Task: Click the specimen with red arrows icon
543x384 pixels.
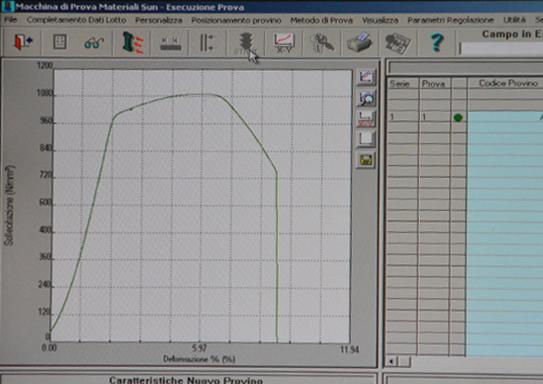Action: (133, 43)
